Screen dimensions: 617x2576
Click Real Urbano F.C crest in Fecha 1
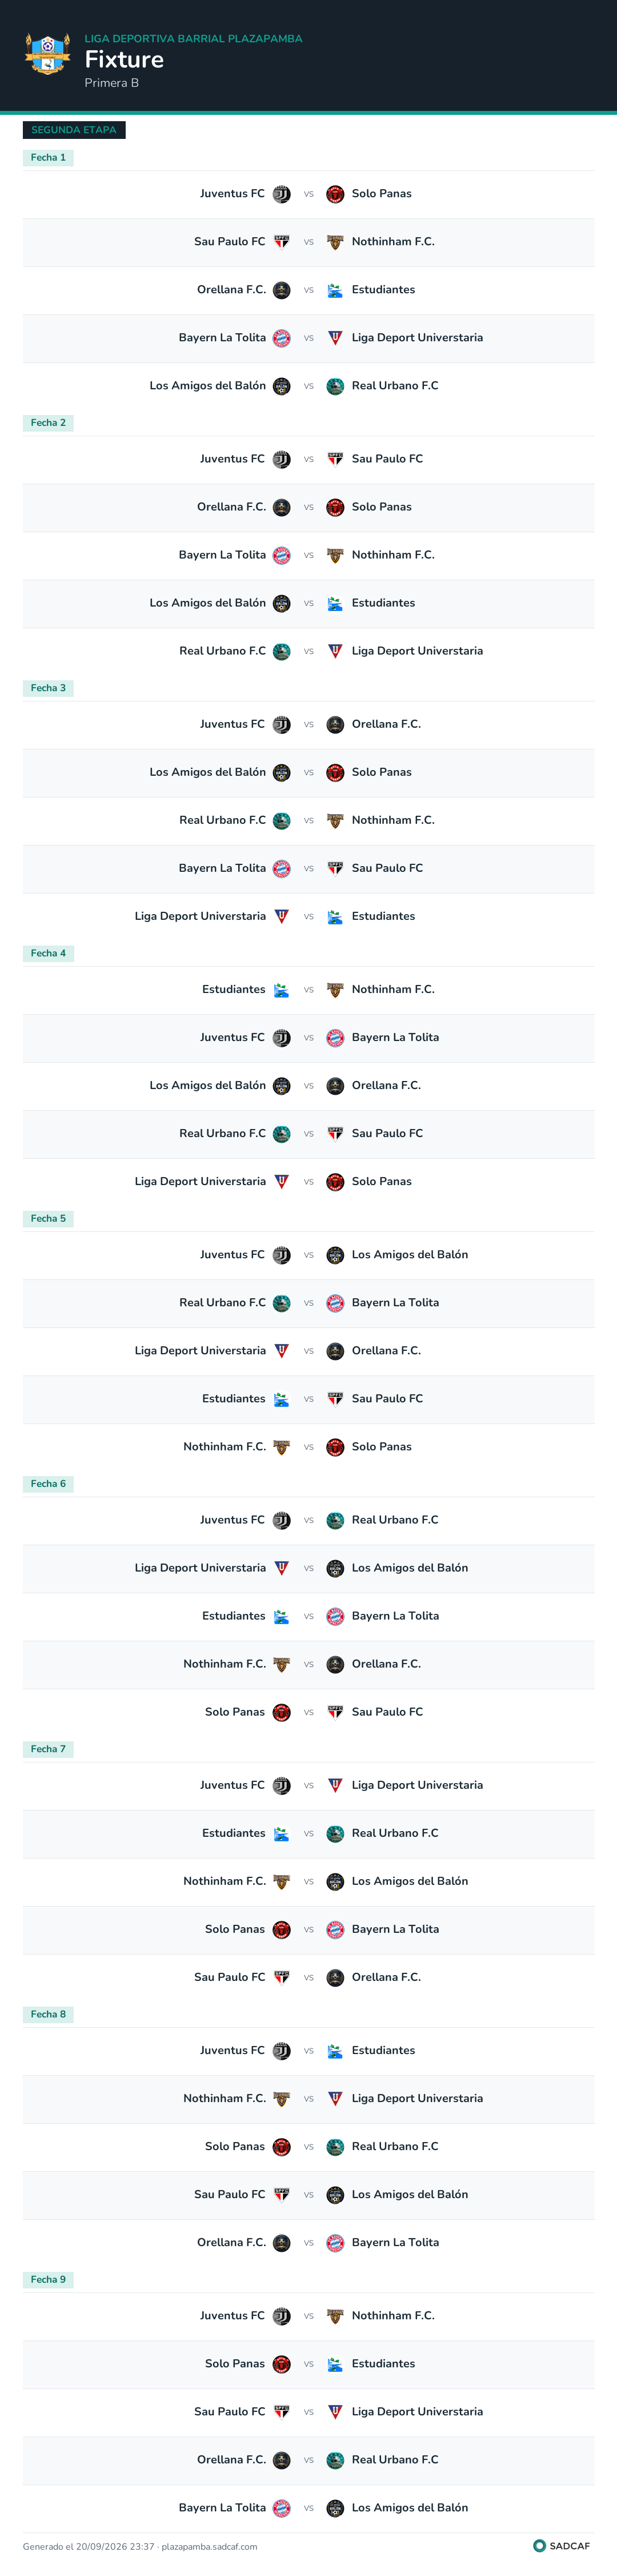335,386
